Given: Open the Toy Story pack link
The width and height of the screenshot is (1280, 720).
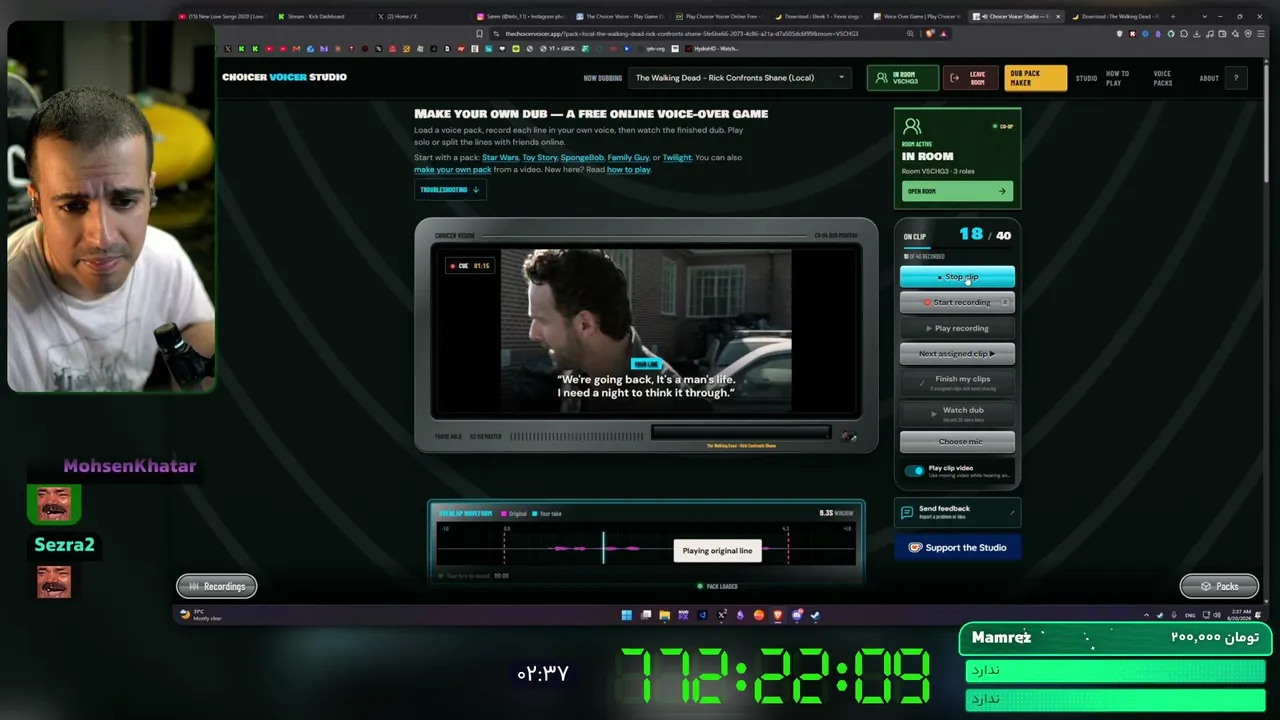Looking at the screenshot, I should [x=540, y=157].
